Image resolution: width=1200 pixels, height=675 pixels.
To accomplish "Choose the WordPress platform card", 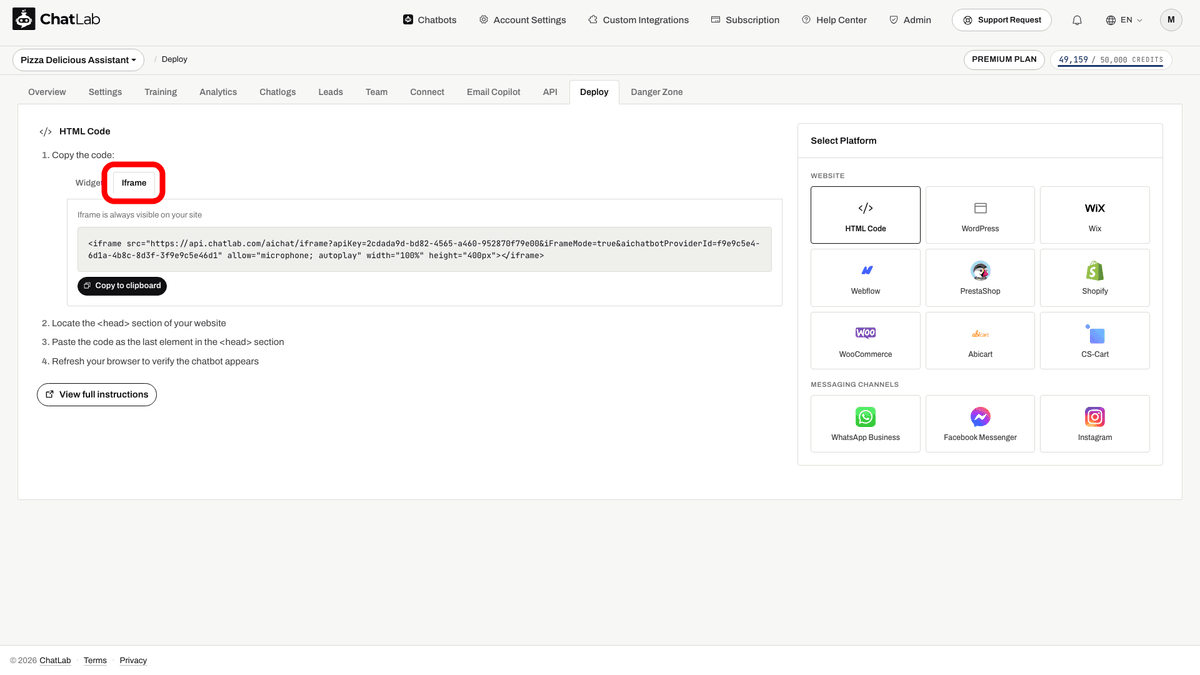I will pos(980,215).
